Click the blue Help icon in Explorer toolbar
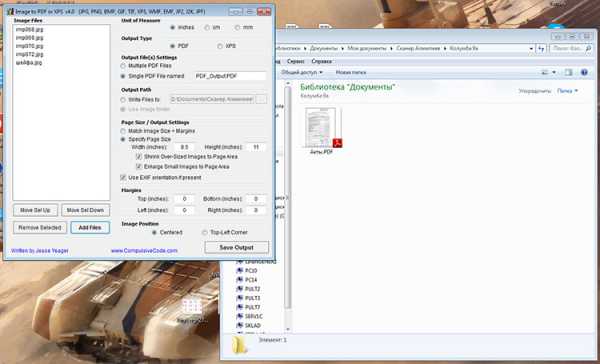This screenshot has width=600, height=364. 584,72
